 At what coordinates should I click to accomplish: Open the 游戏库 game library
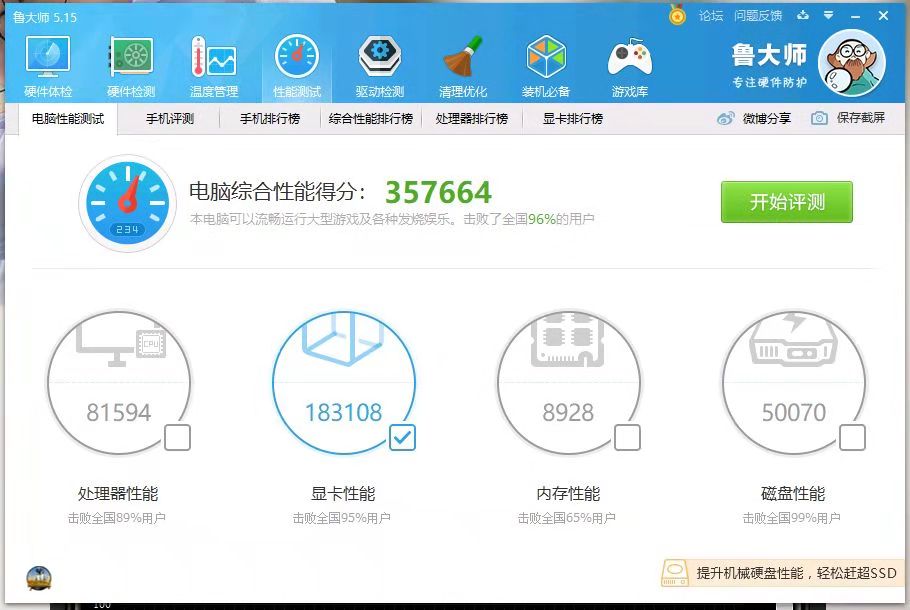(629, 63)
